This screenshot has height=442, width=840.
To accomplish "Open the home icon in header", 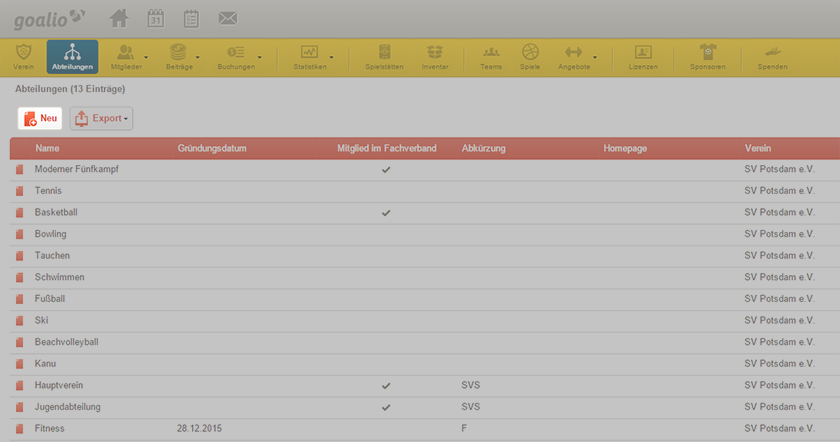I will tap(119, 19).
